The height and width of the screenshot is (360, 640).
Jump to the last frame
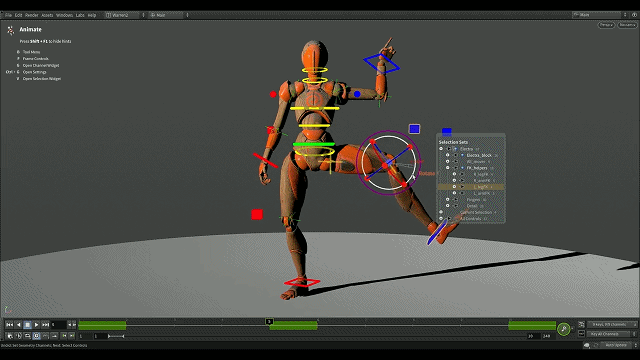pyautogui.click(x=45, y=325)
